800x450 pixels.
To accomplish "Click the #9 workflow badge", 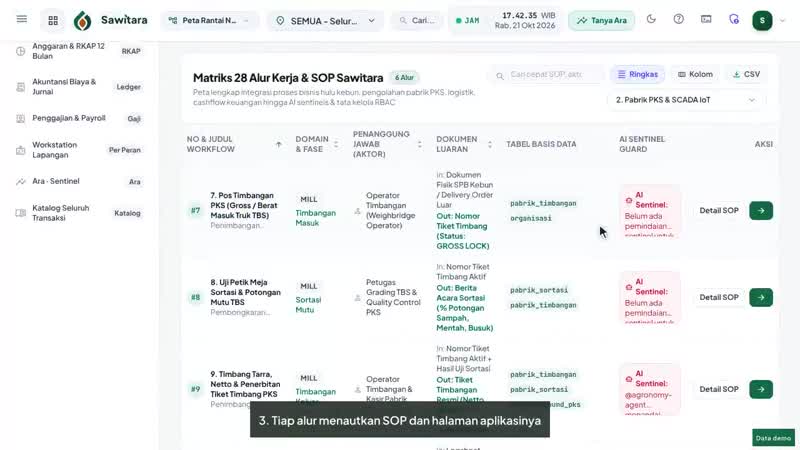I will tap(195, 389).
